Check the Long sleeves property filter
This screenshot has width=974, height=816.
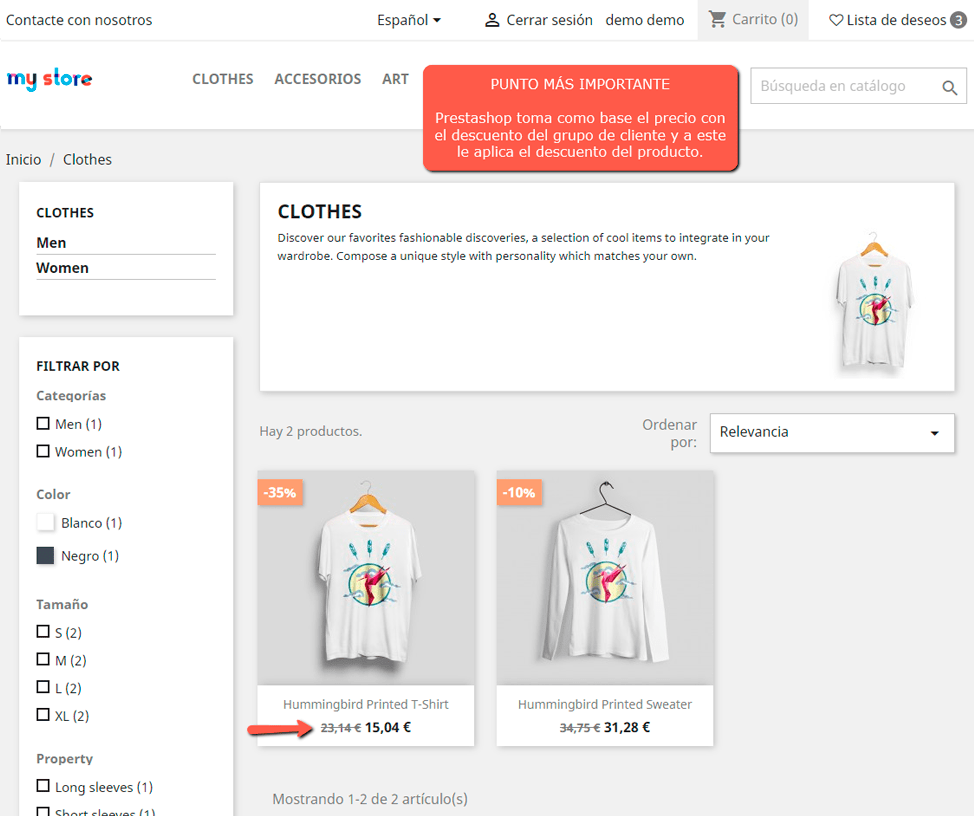point(43,787)
